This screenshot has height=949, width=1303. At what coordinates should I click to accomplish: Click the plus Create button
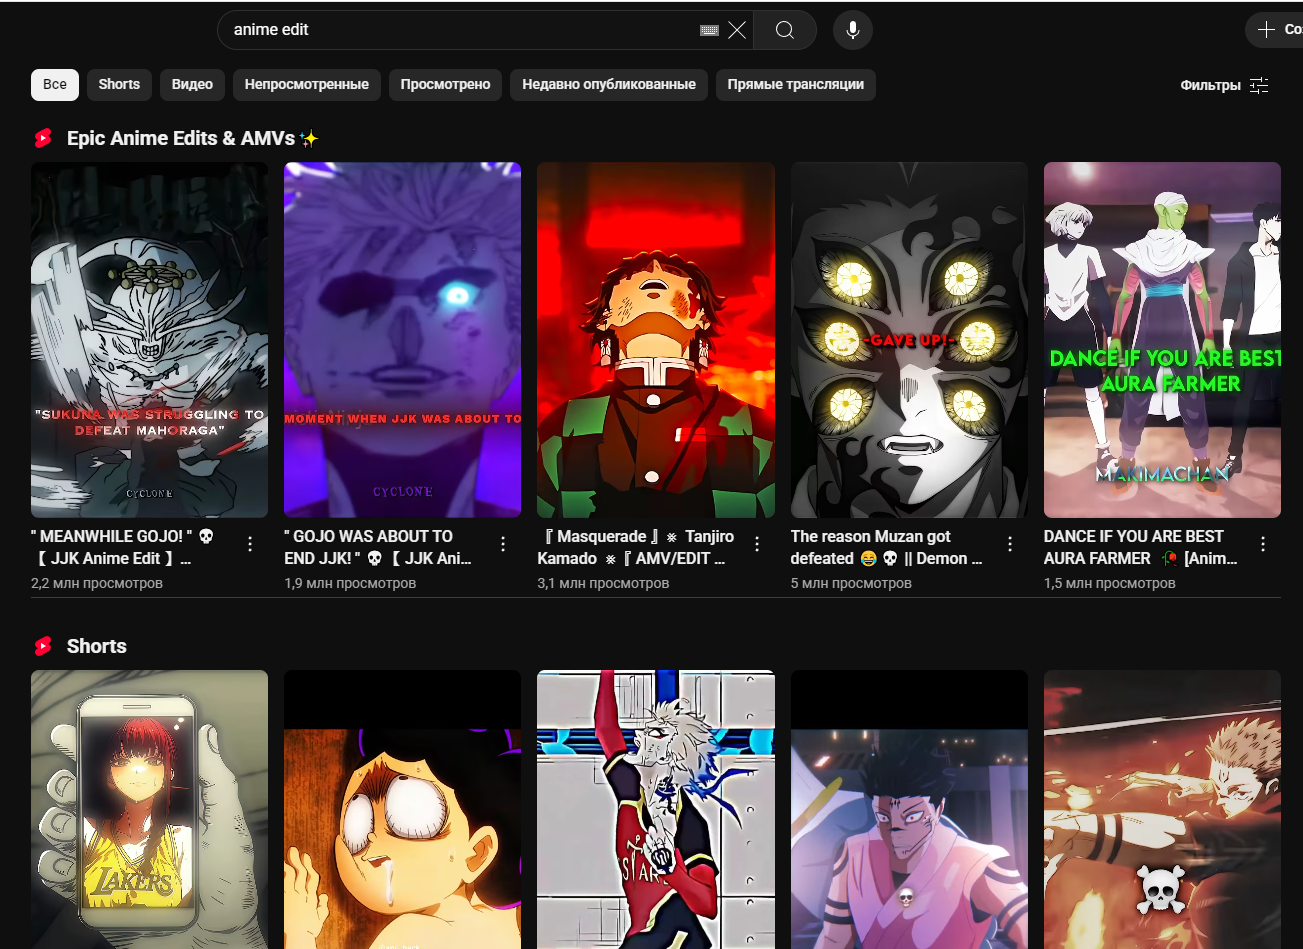click(x=1275, y=30)
